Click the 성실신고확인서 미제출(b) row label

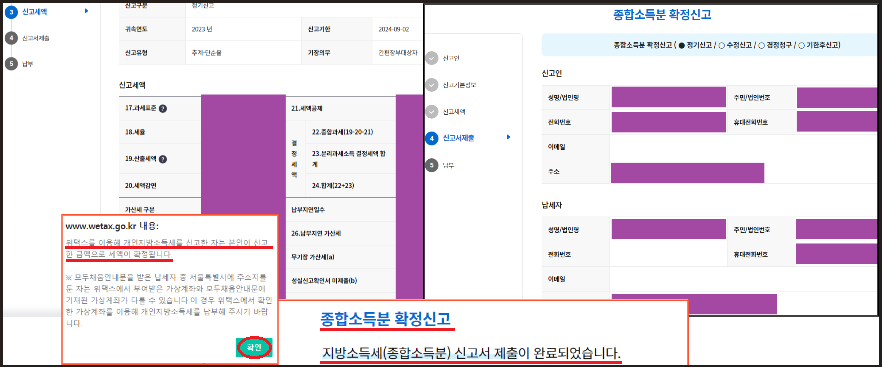click(323, 281)
